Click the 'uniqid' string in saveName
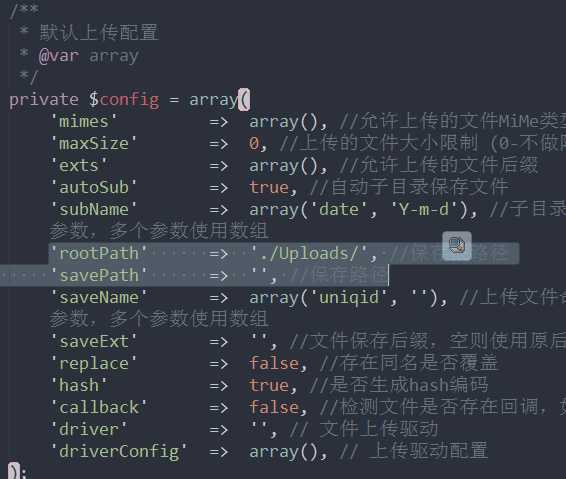566x479 pixels. [x=348, y=298]
